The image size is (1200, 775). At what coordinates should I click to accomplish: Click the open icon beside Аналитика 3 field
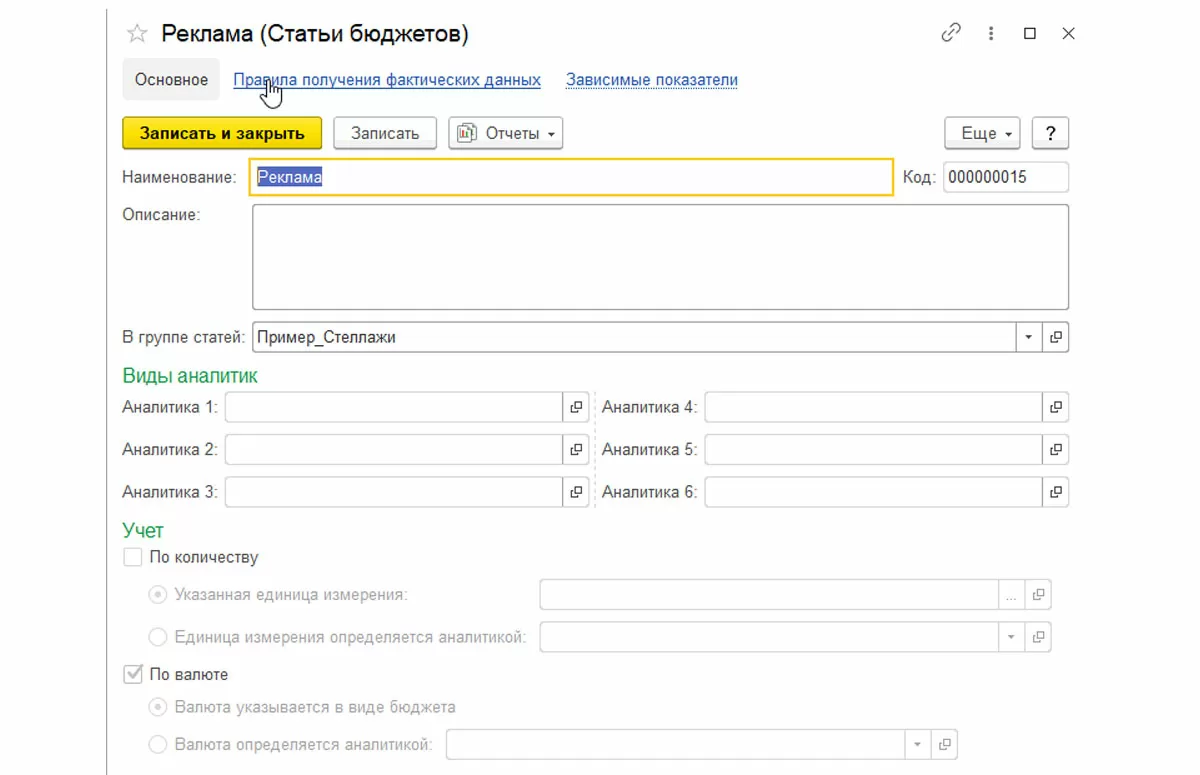pos(576,492)
